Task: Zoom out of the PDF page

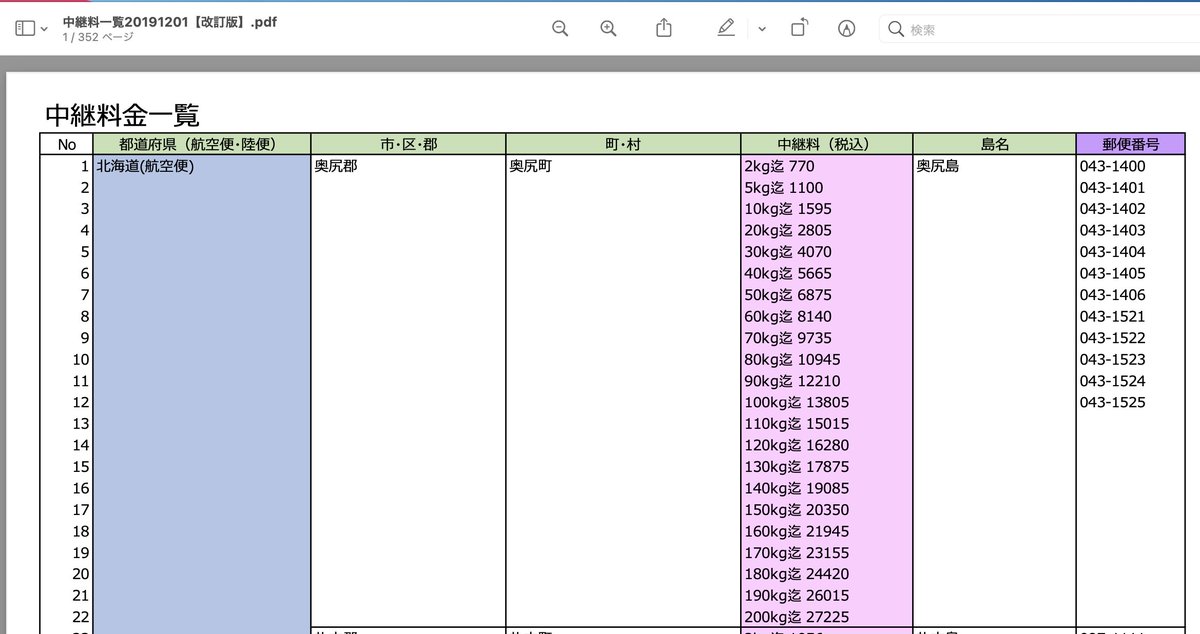Action: (560, 29)
